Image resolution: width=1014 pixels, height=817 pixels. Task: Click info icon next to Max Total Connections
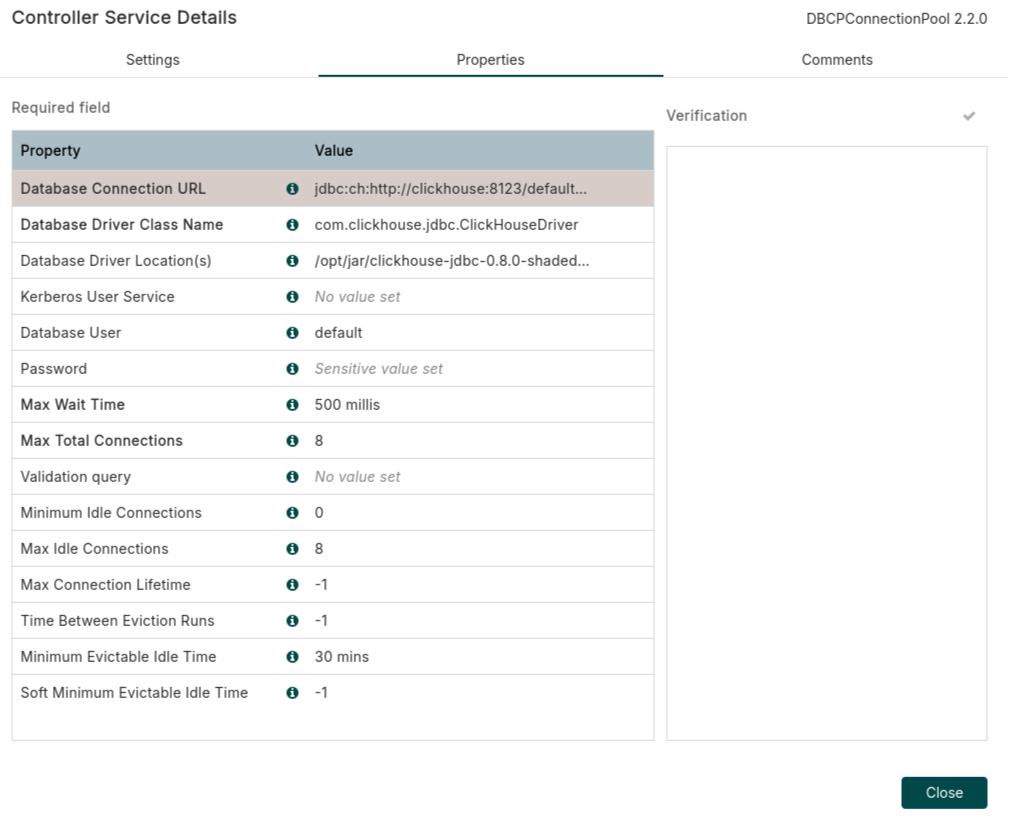pos(292,441)
